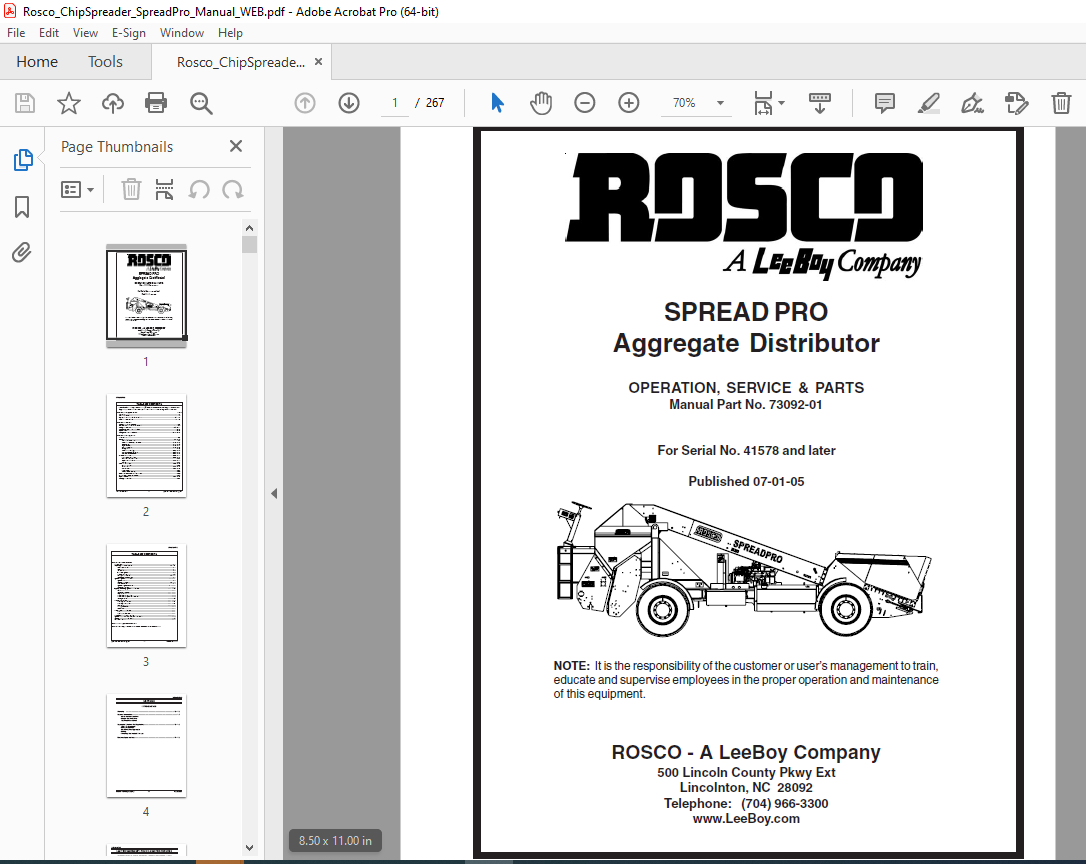Open the File menu
The height and width of the screenshot is (864, 1086).
pyautogui.click(x=16, y=33)
